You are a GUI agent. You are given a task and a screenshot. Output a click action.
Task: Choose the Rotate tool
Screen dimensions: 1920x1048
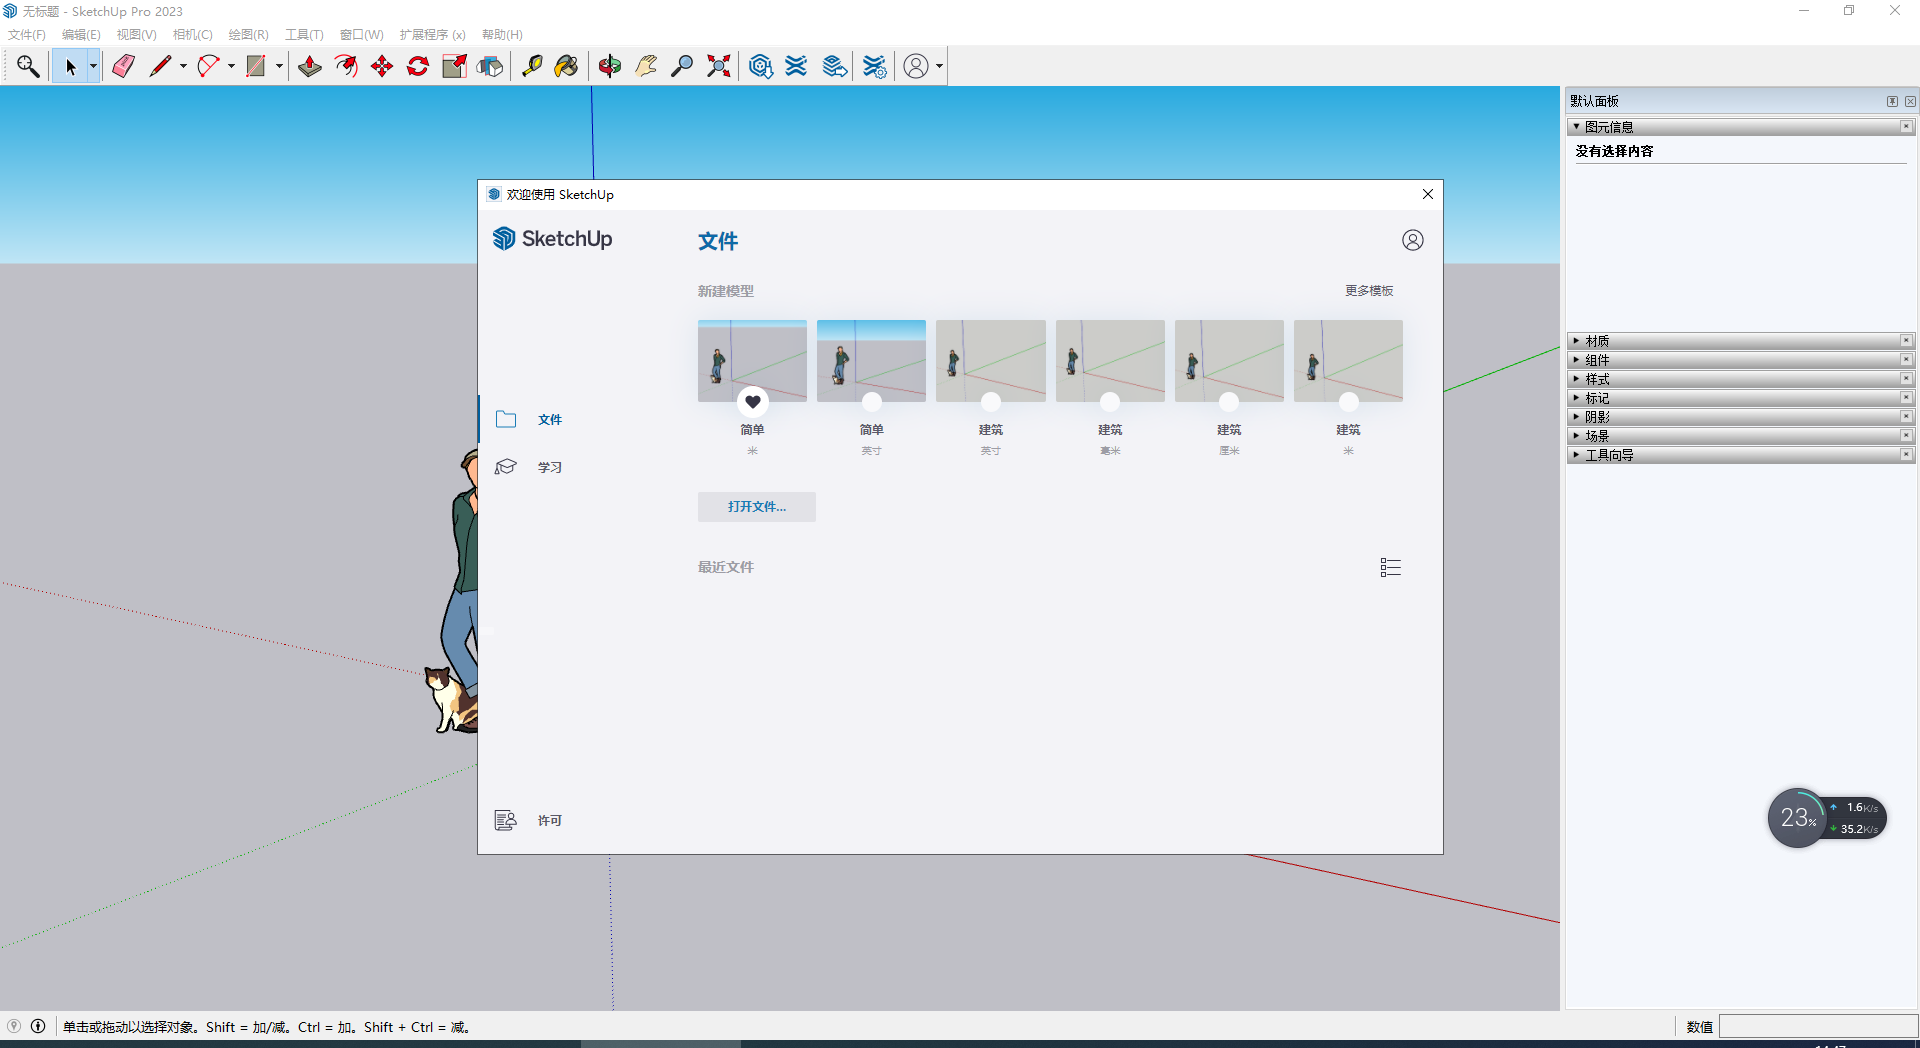[x=418, y=66]
